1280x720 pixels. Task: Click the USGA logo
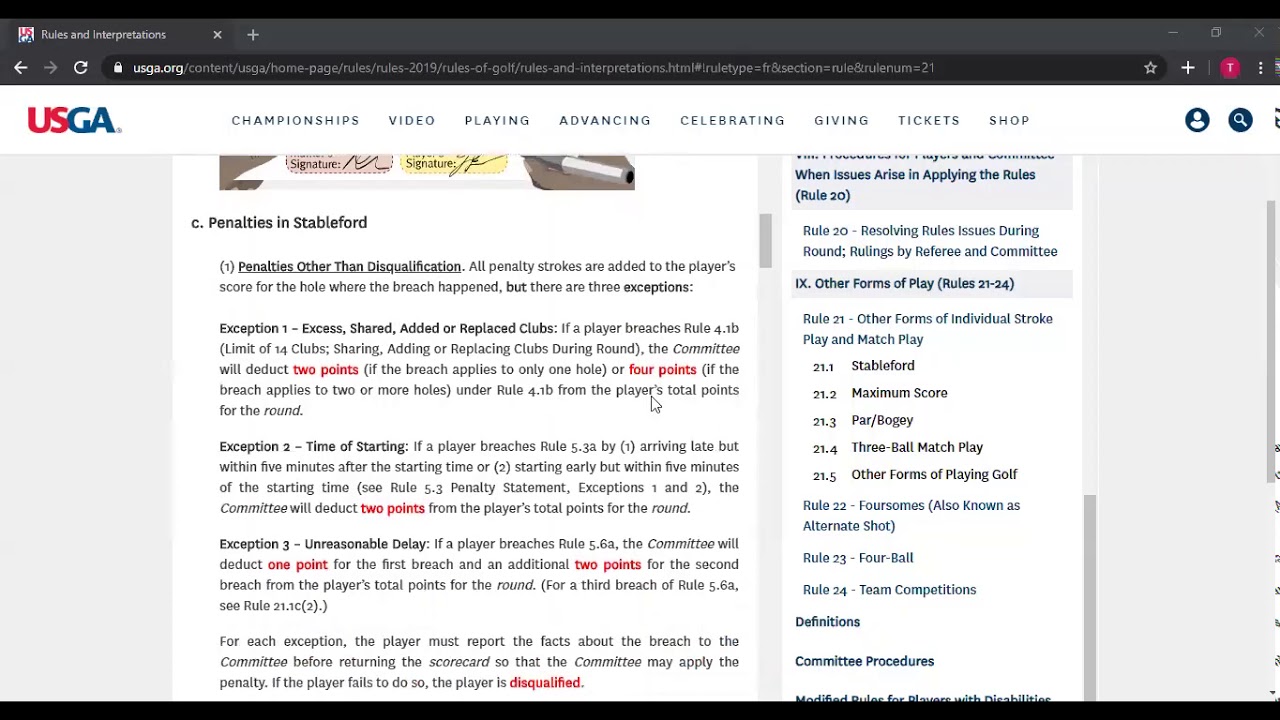(74, 121)
